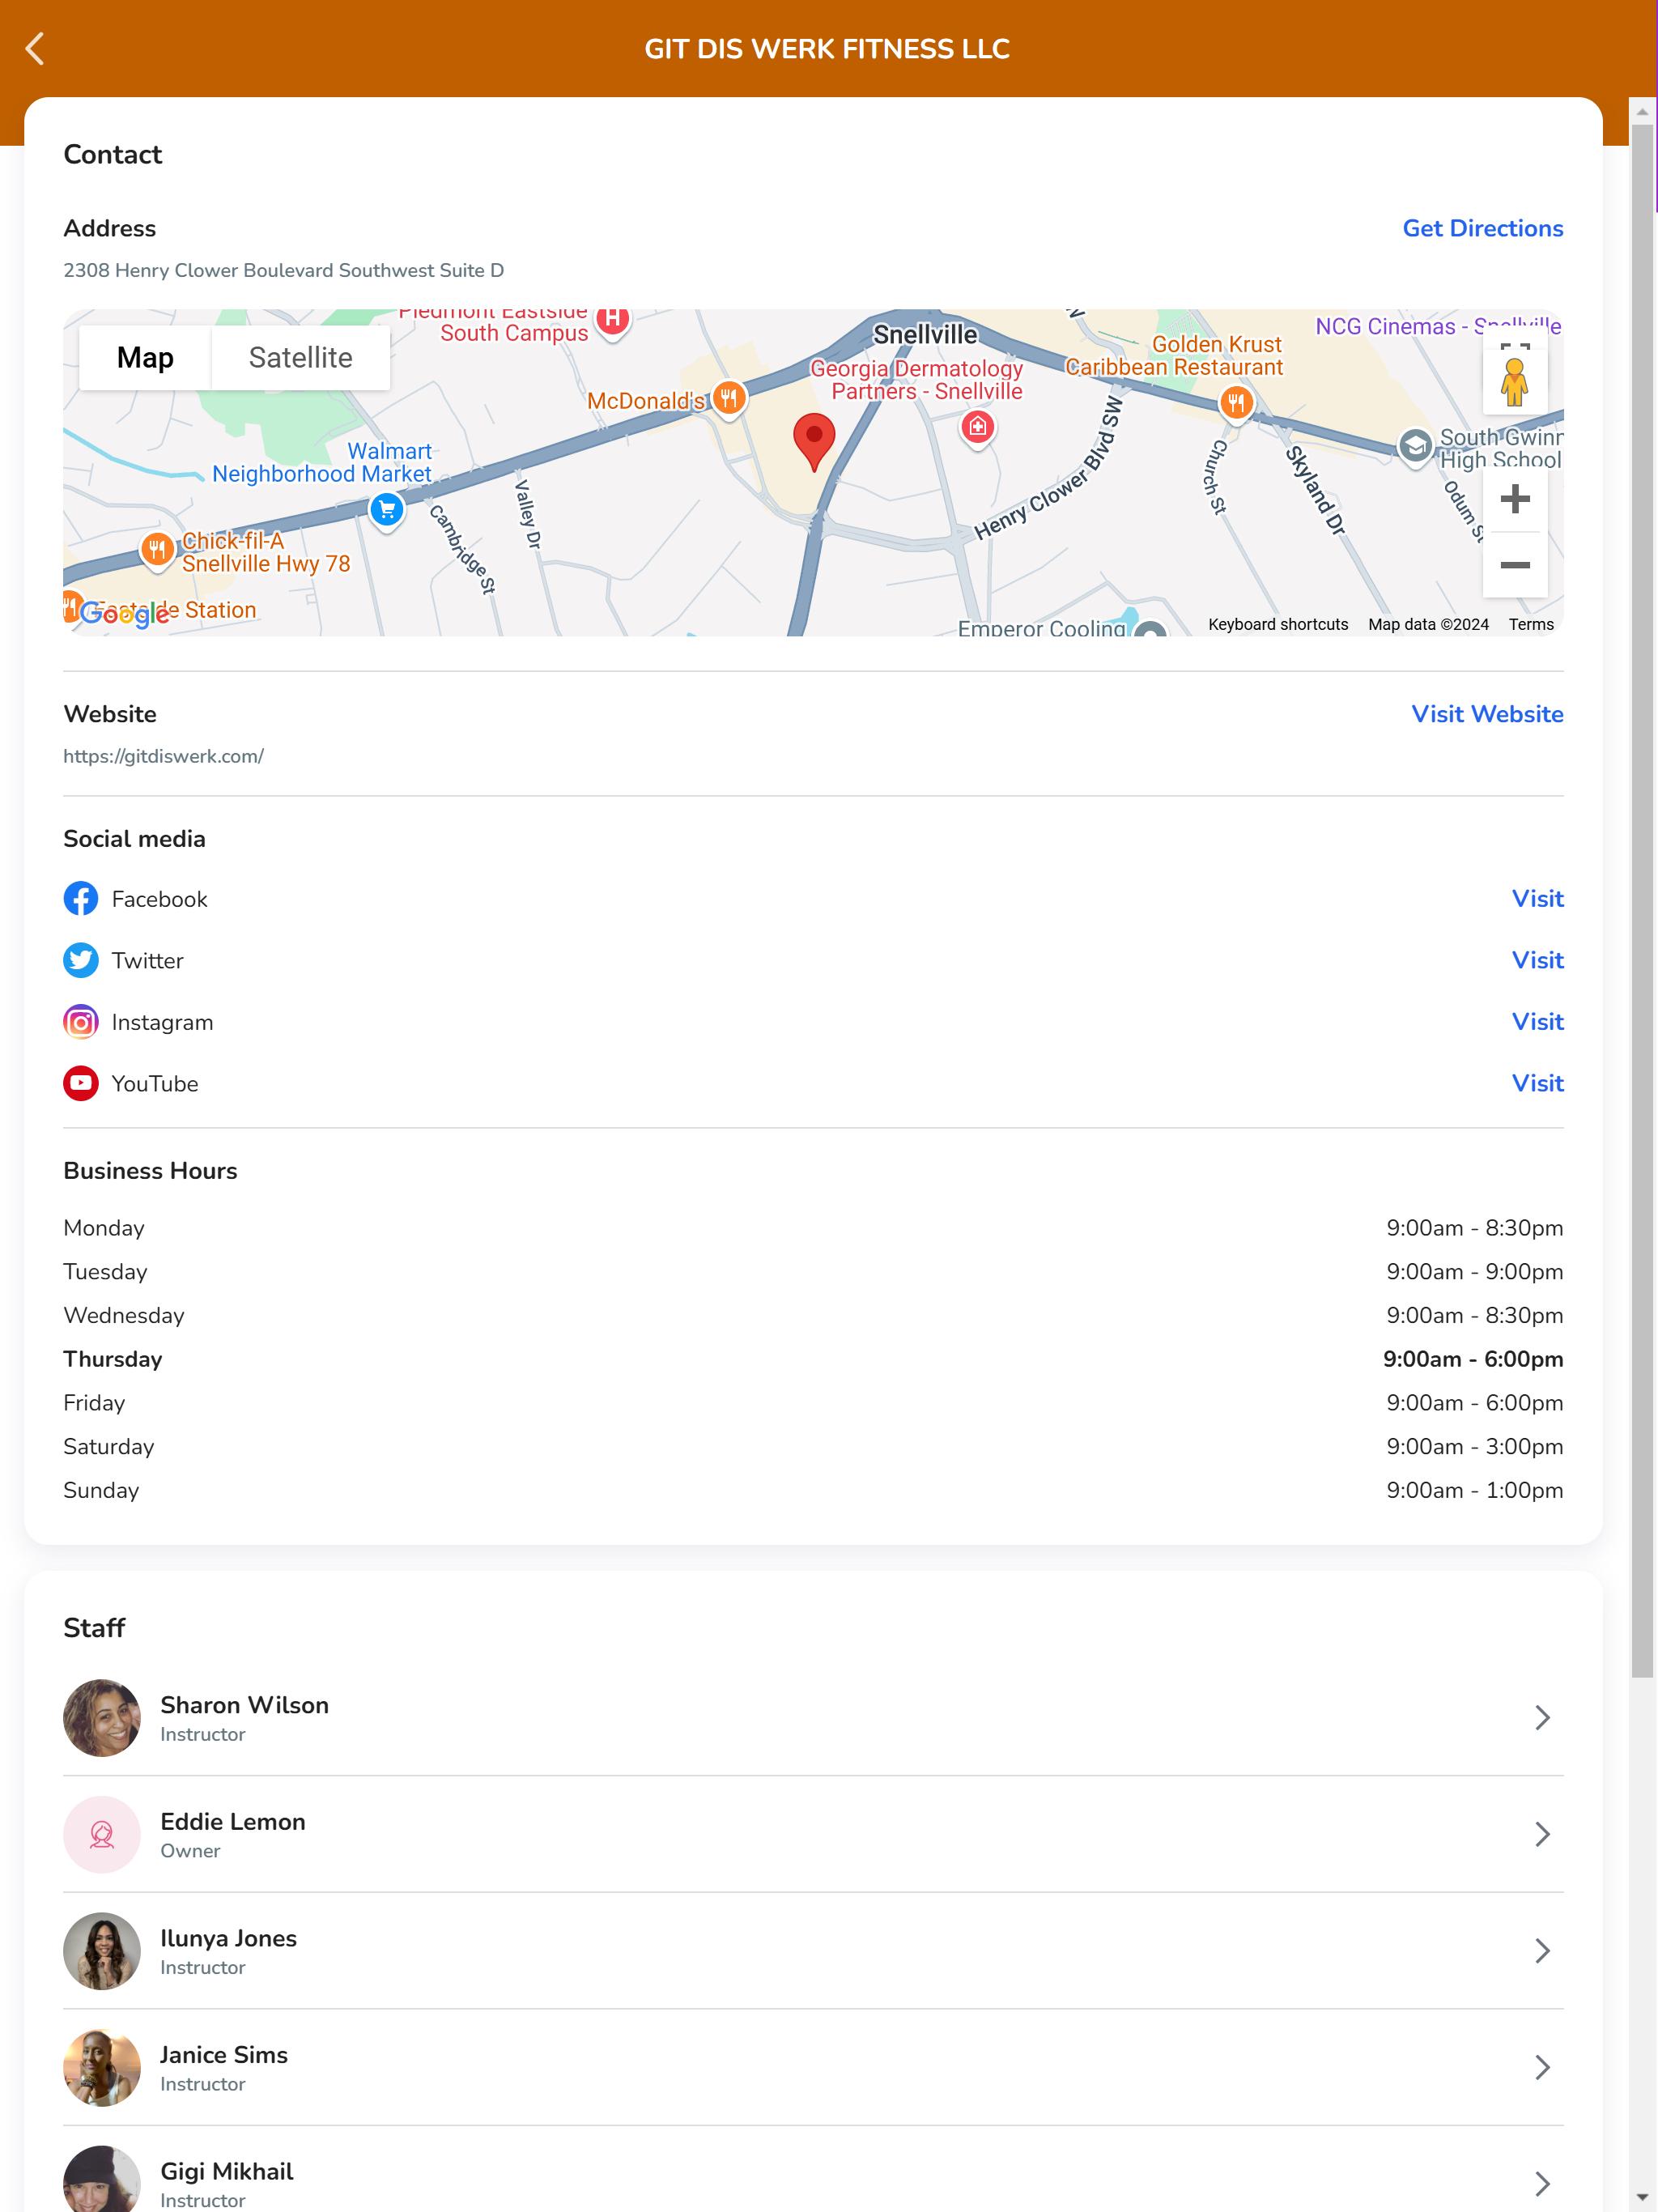This screenshot has width=1658, height=2212.
Task: Click the https://gitdiswerk.com/ URL text
Action: tap(163, 756)
